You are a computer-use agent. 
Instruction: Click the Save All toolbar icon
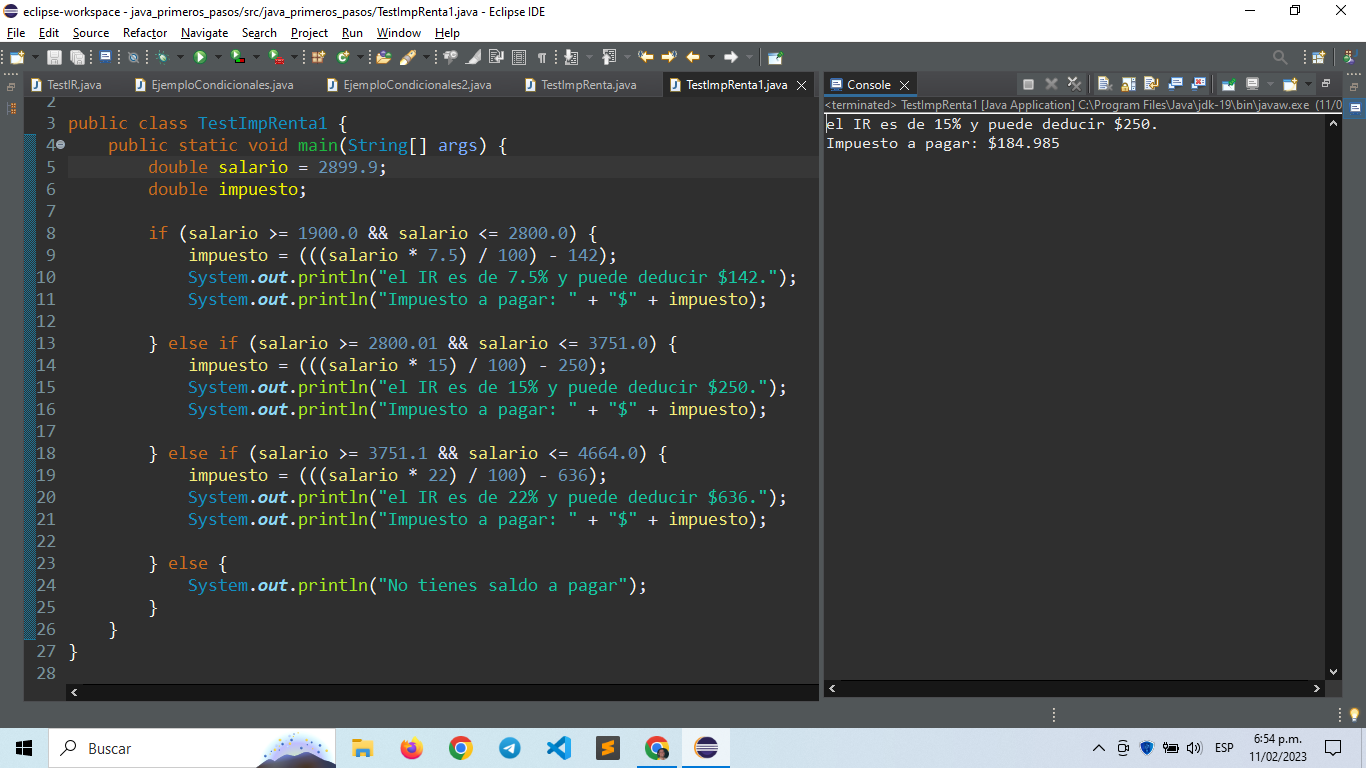tap(77, 57)
